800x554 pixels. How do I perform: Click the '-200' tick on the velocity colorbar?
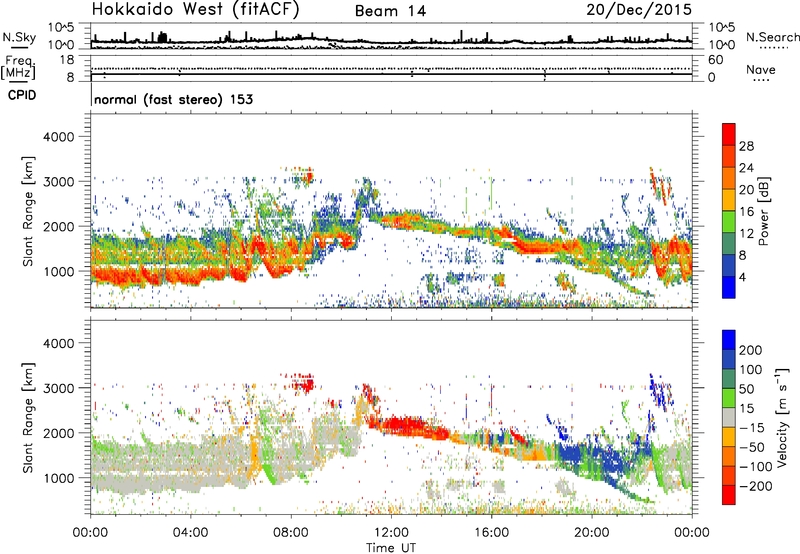[755, 486]
